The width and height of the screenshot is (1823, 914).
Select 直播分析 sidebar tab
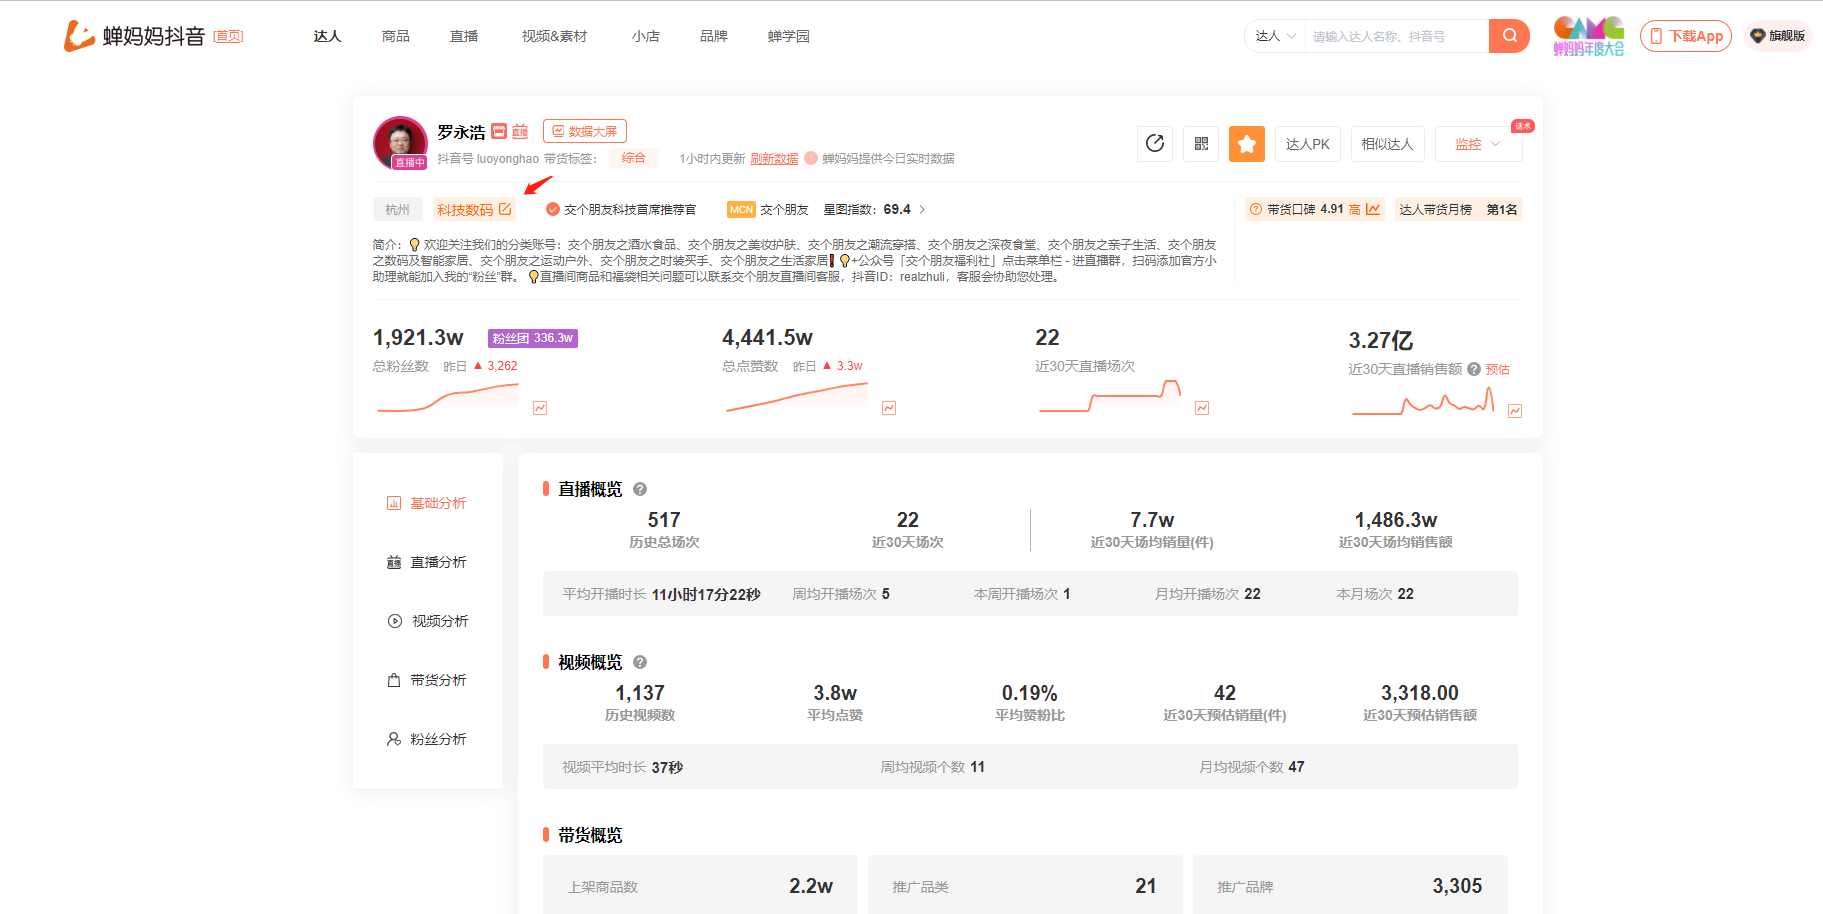tap(427, 562)
